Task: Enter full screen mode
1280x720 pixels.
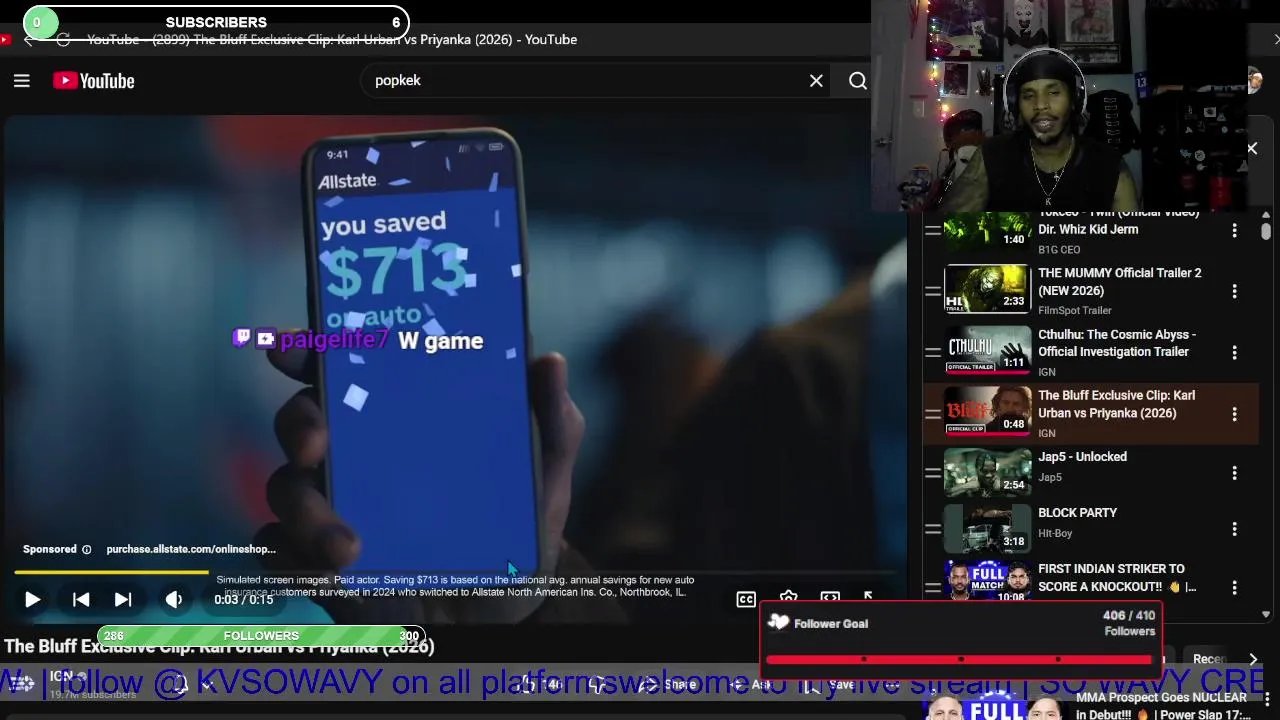Action: [869, 597]
